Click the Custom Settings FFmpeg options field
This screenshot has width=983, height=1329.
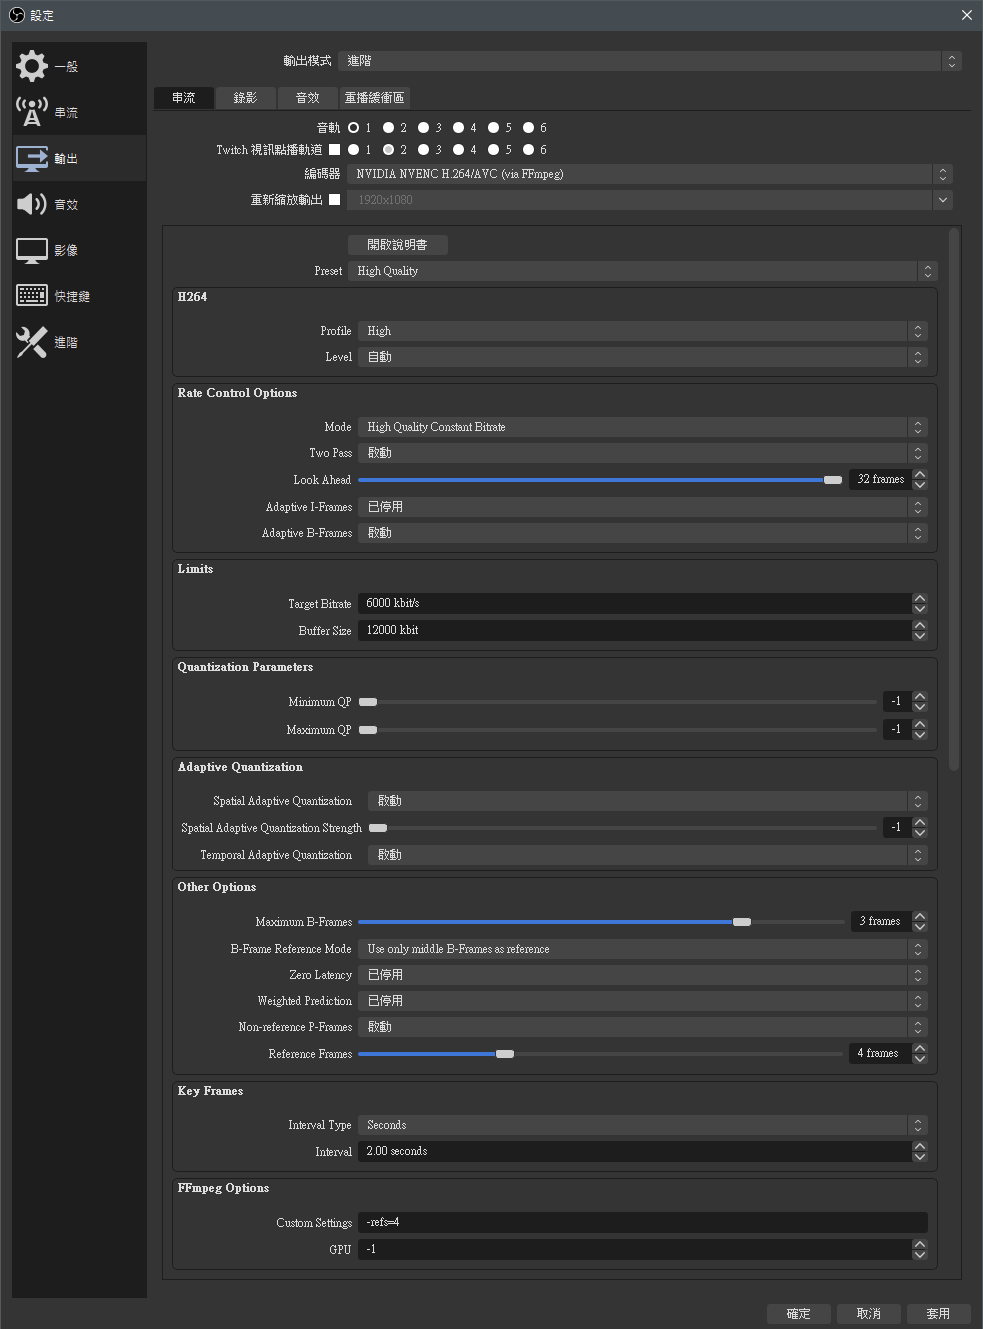642,1223
